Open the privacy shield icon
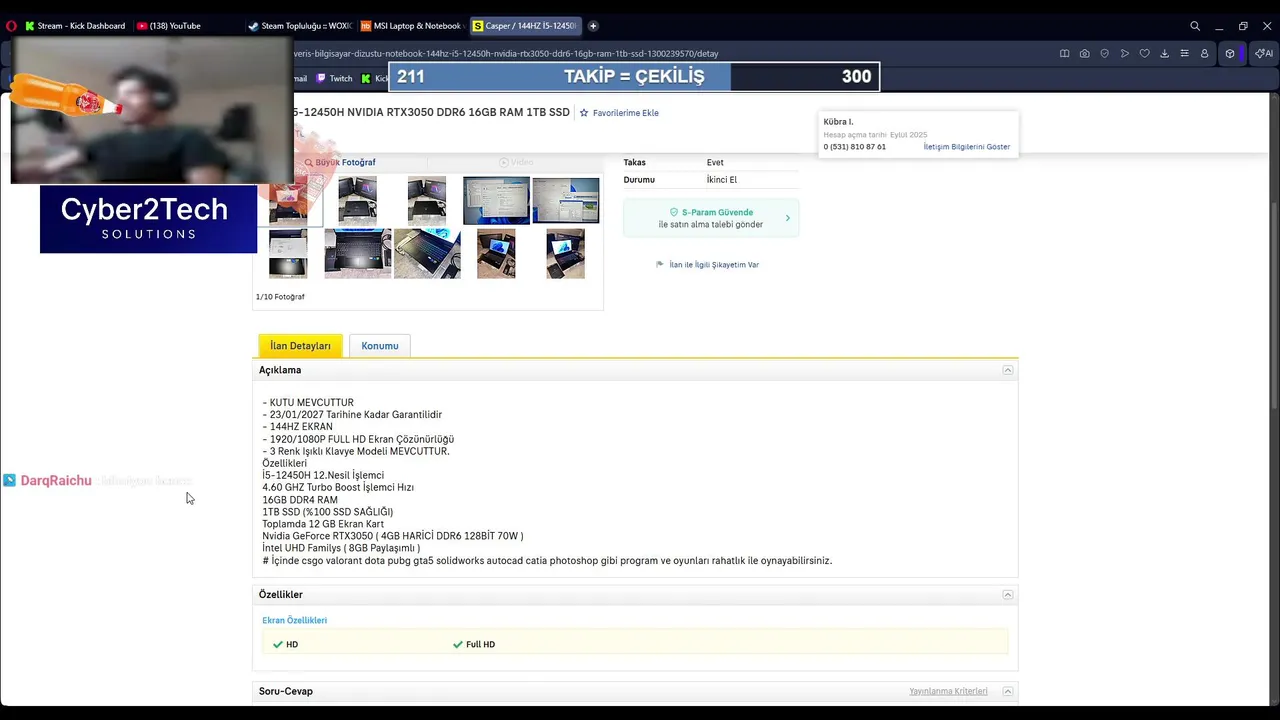Screen dimensions: 1280x720 click(x=1105, y=53)
